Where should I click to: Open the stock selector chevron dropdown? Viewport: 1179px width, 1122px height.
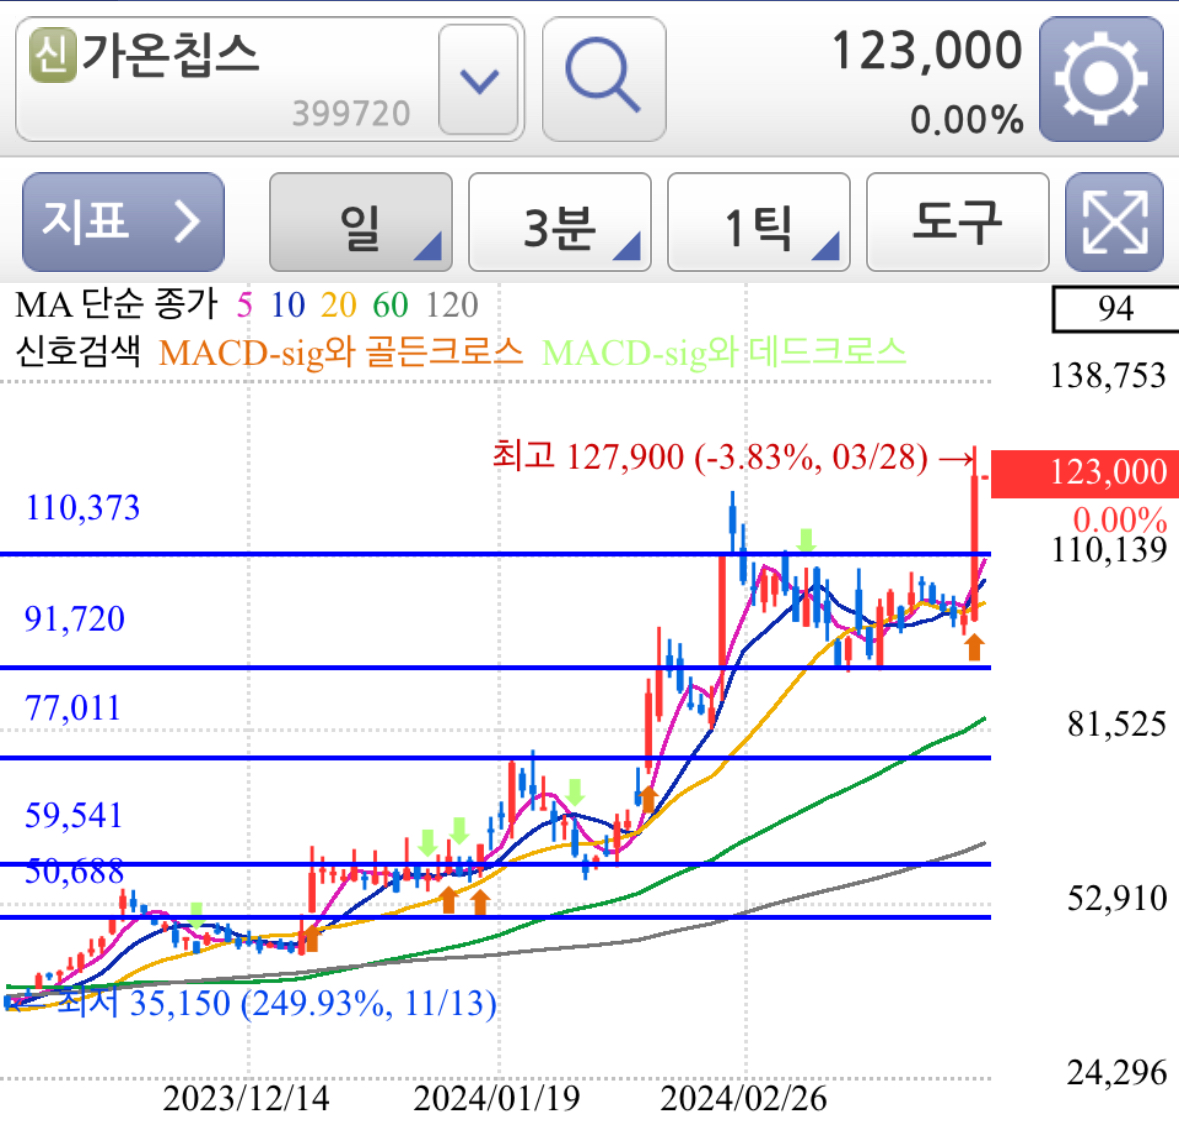click(478, 79)
